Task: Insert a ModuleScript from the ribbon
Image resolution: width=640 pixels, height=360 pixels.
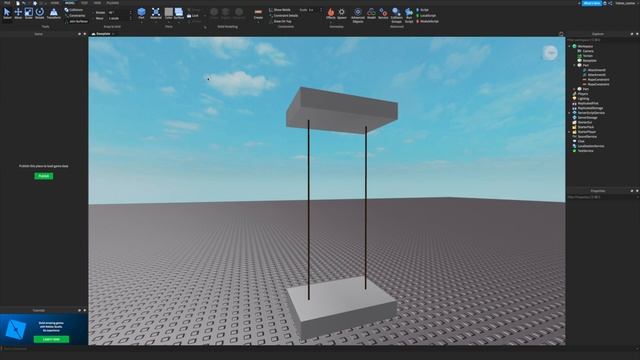Action: [427, 21]
